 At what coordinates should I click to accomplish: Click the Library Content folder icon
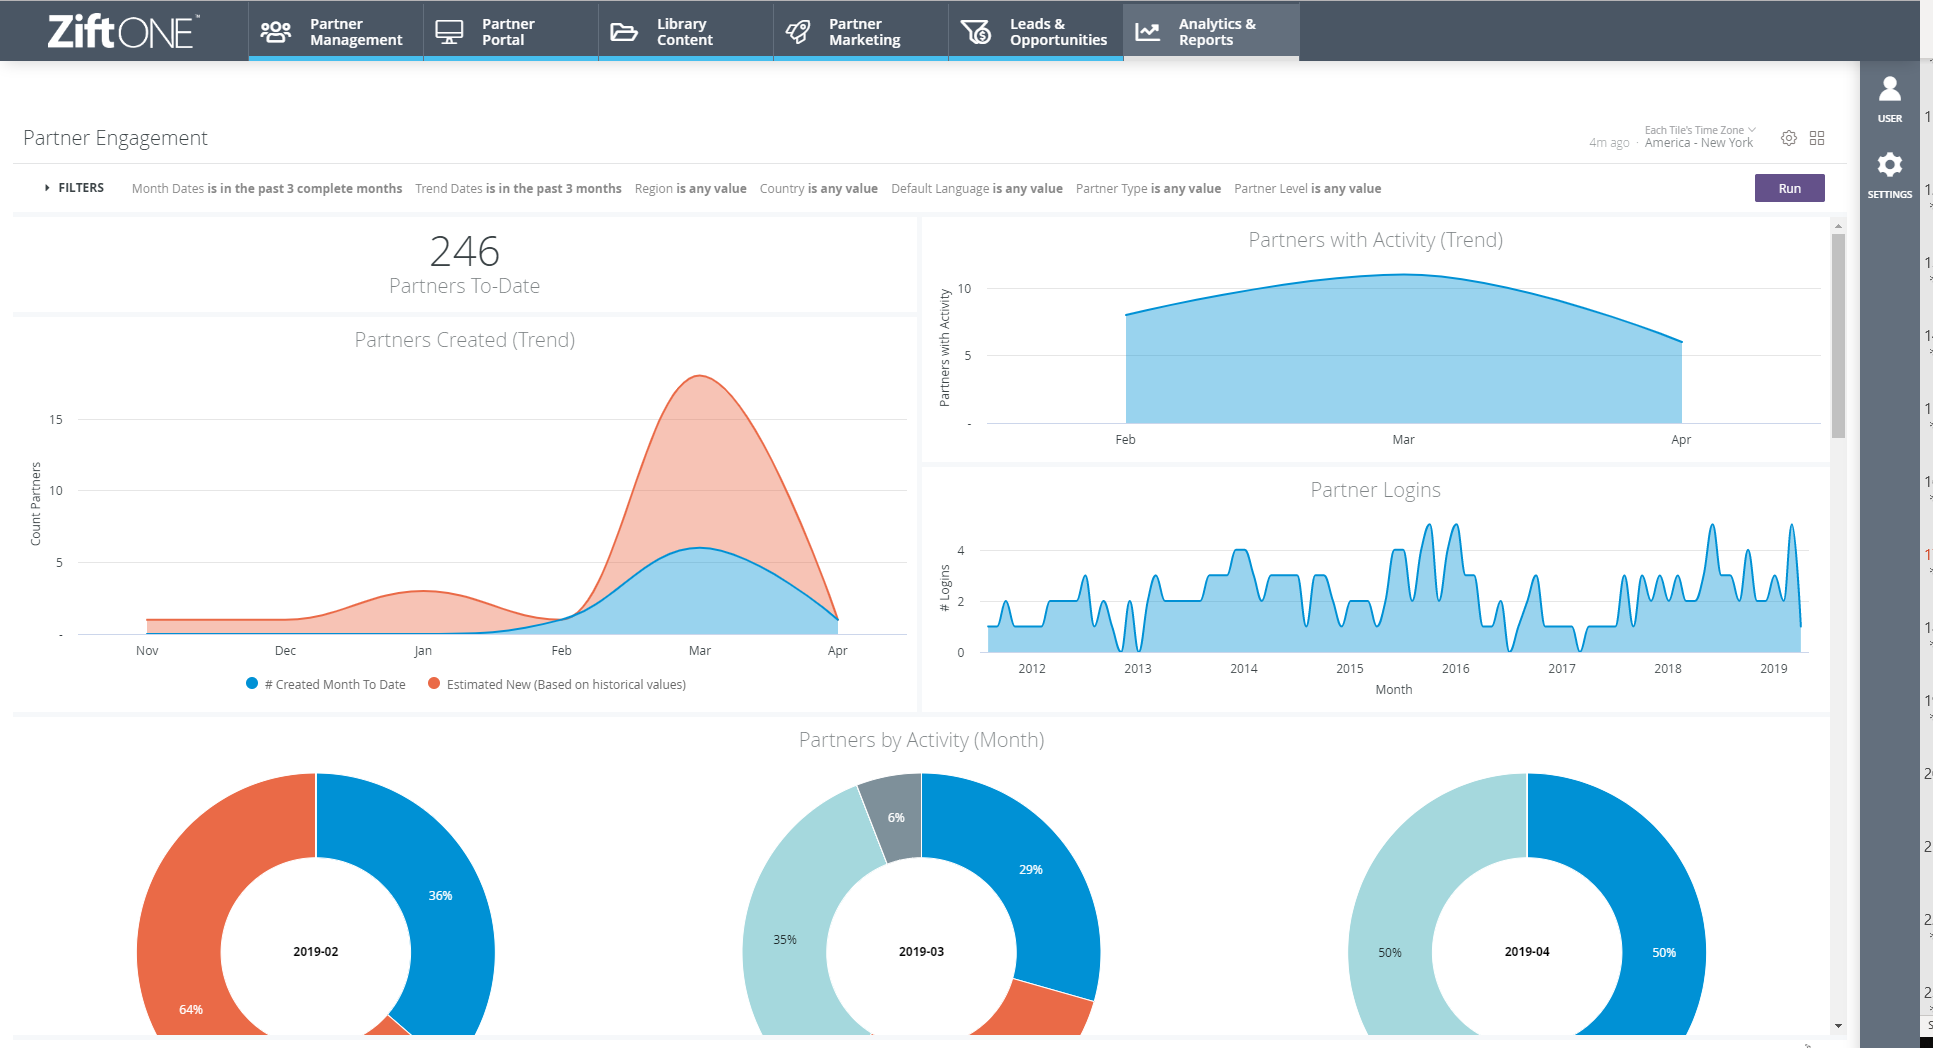click(624, 32)
